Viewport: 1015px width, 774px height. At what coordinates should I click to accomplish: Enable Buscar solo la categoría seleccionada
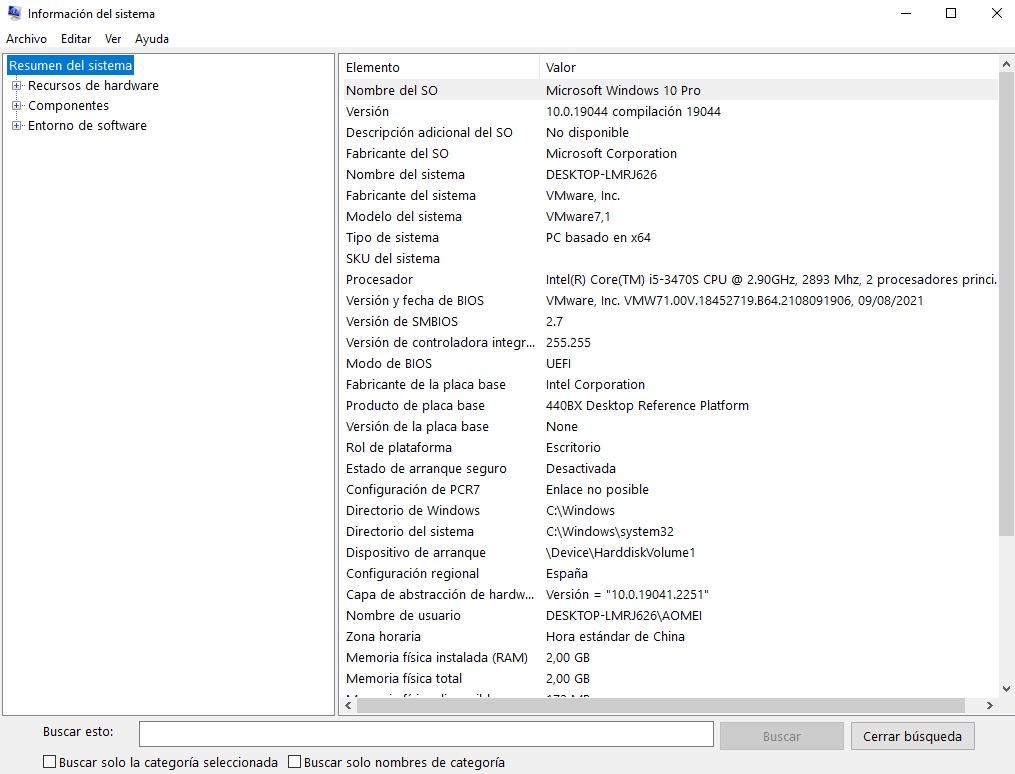click(x=49, y=761)
